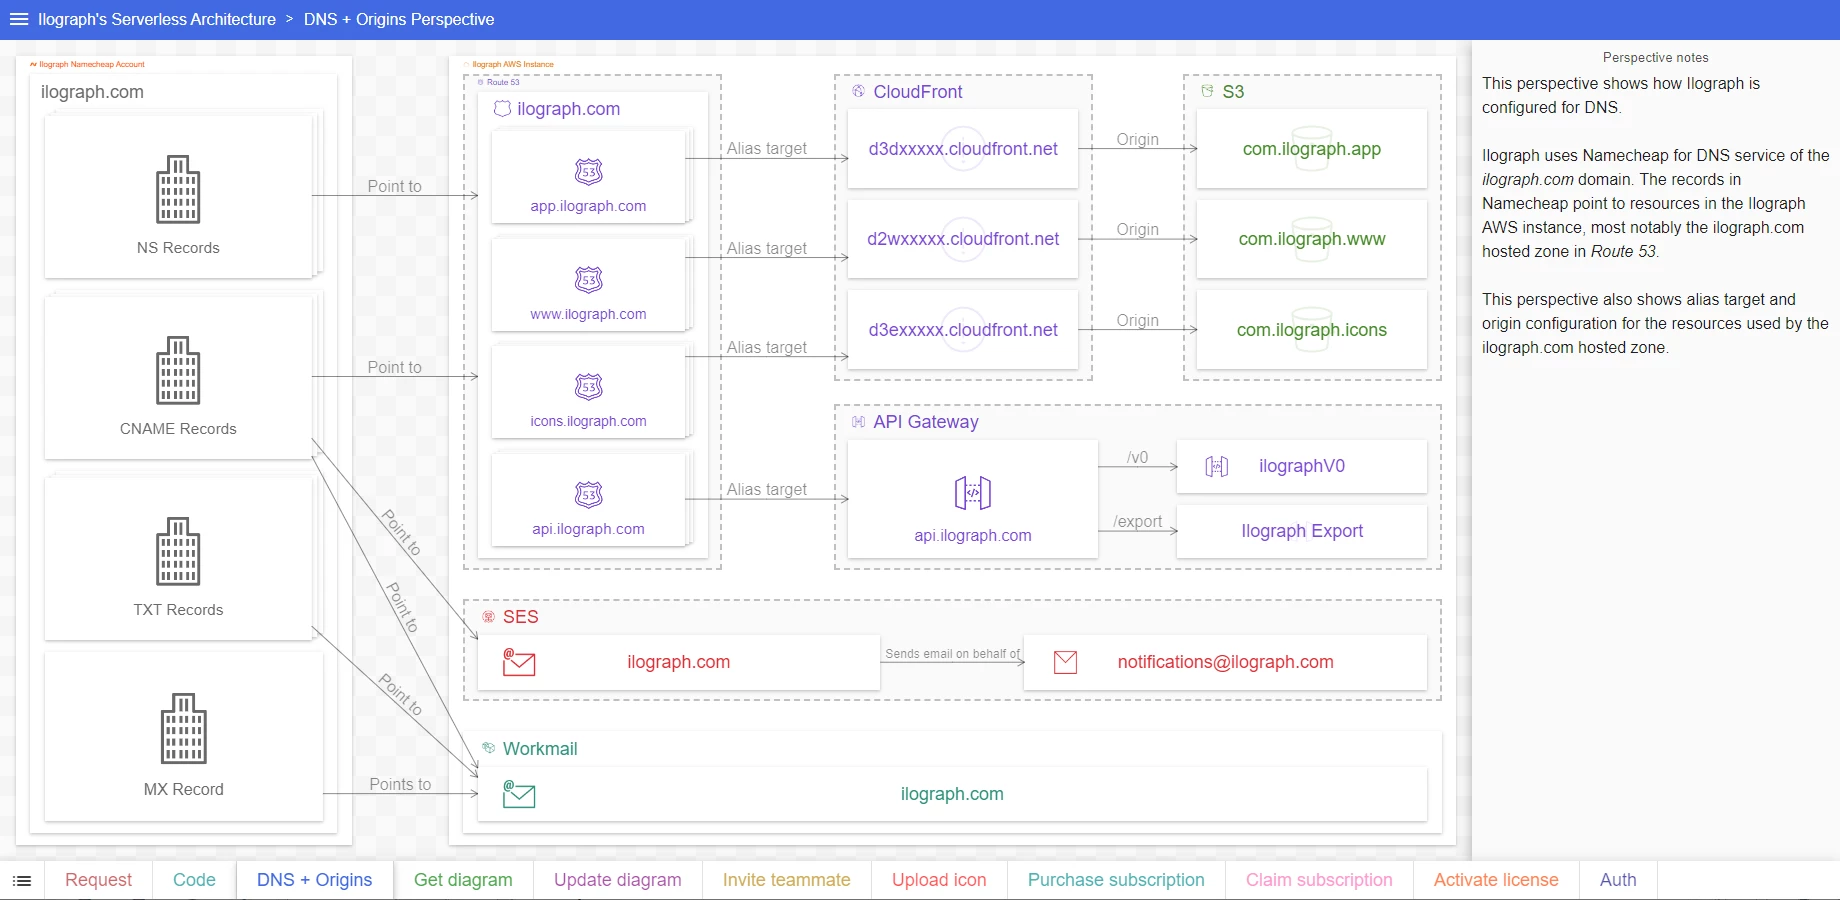The width and height of the screenshot is (1840, 900).
Task: Select the d3dxxxxx.cloudfront.net node
Action: [x=963, y=149]
